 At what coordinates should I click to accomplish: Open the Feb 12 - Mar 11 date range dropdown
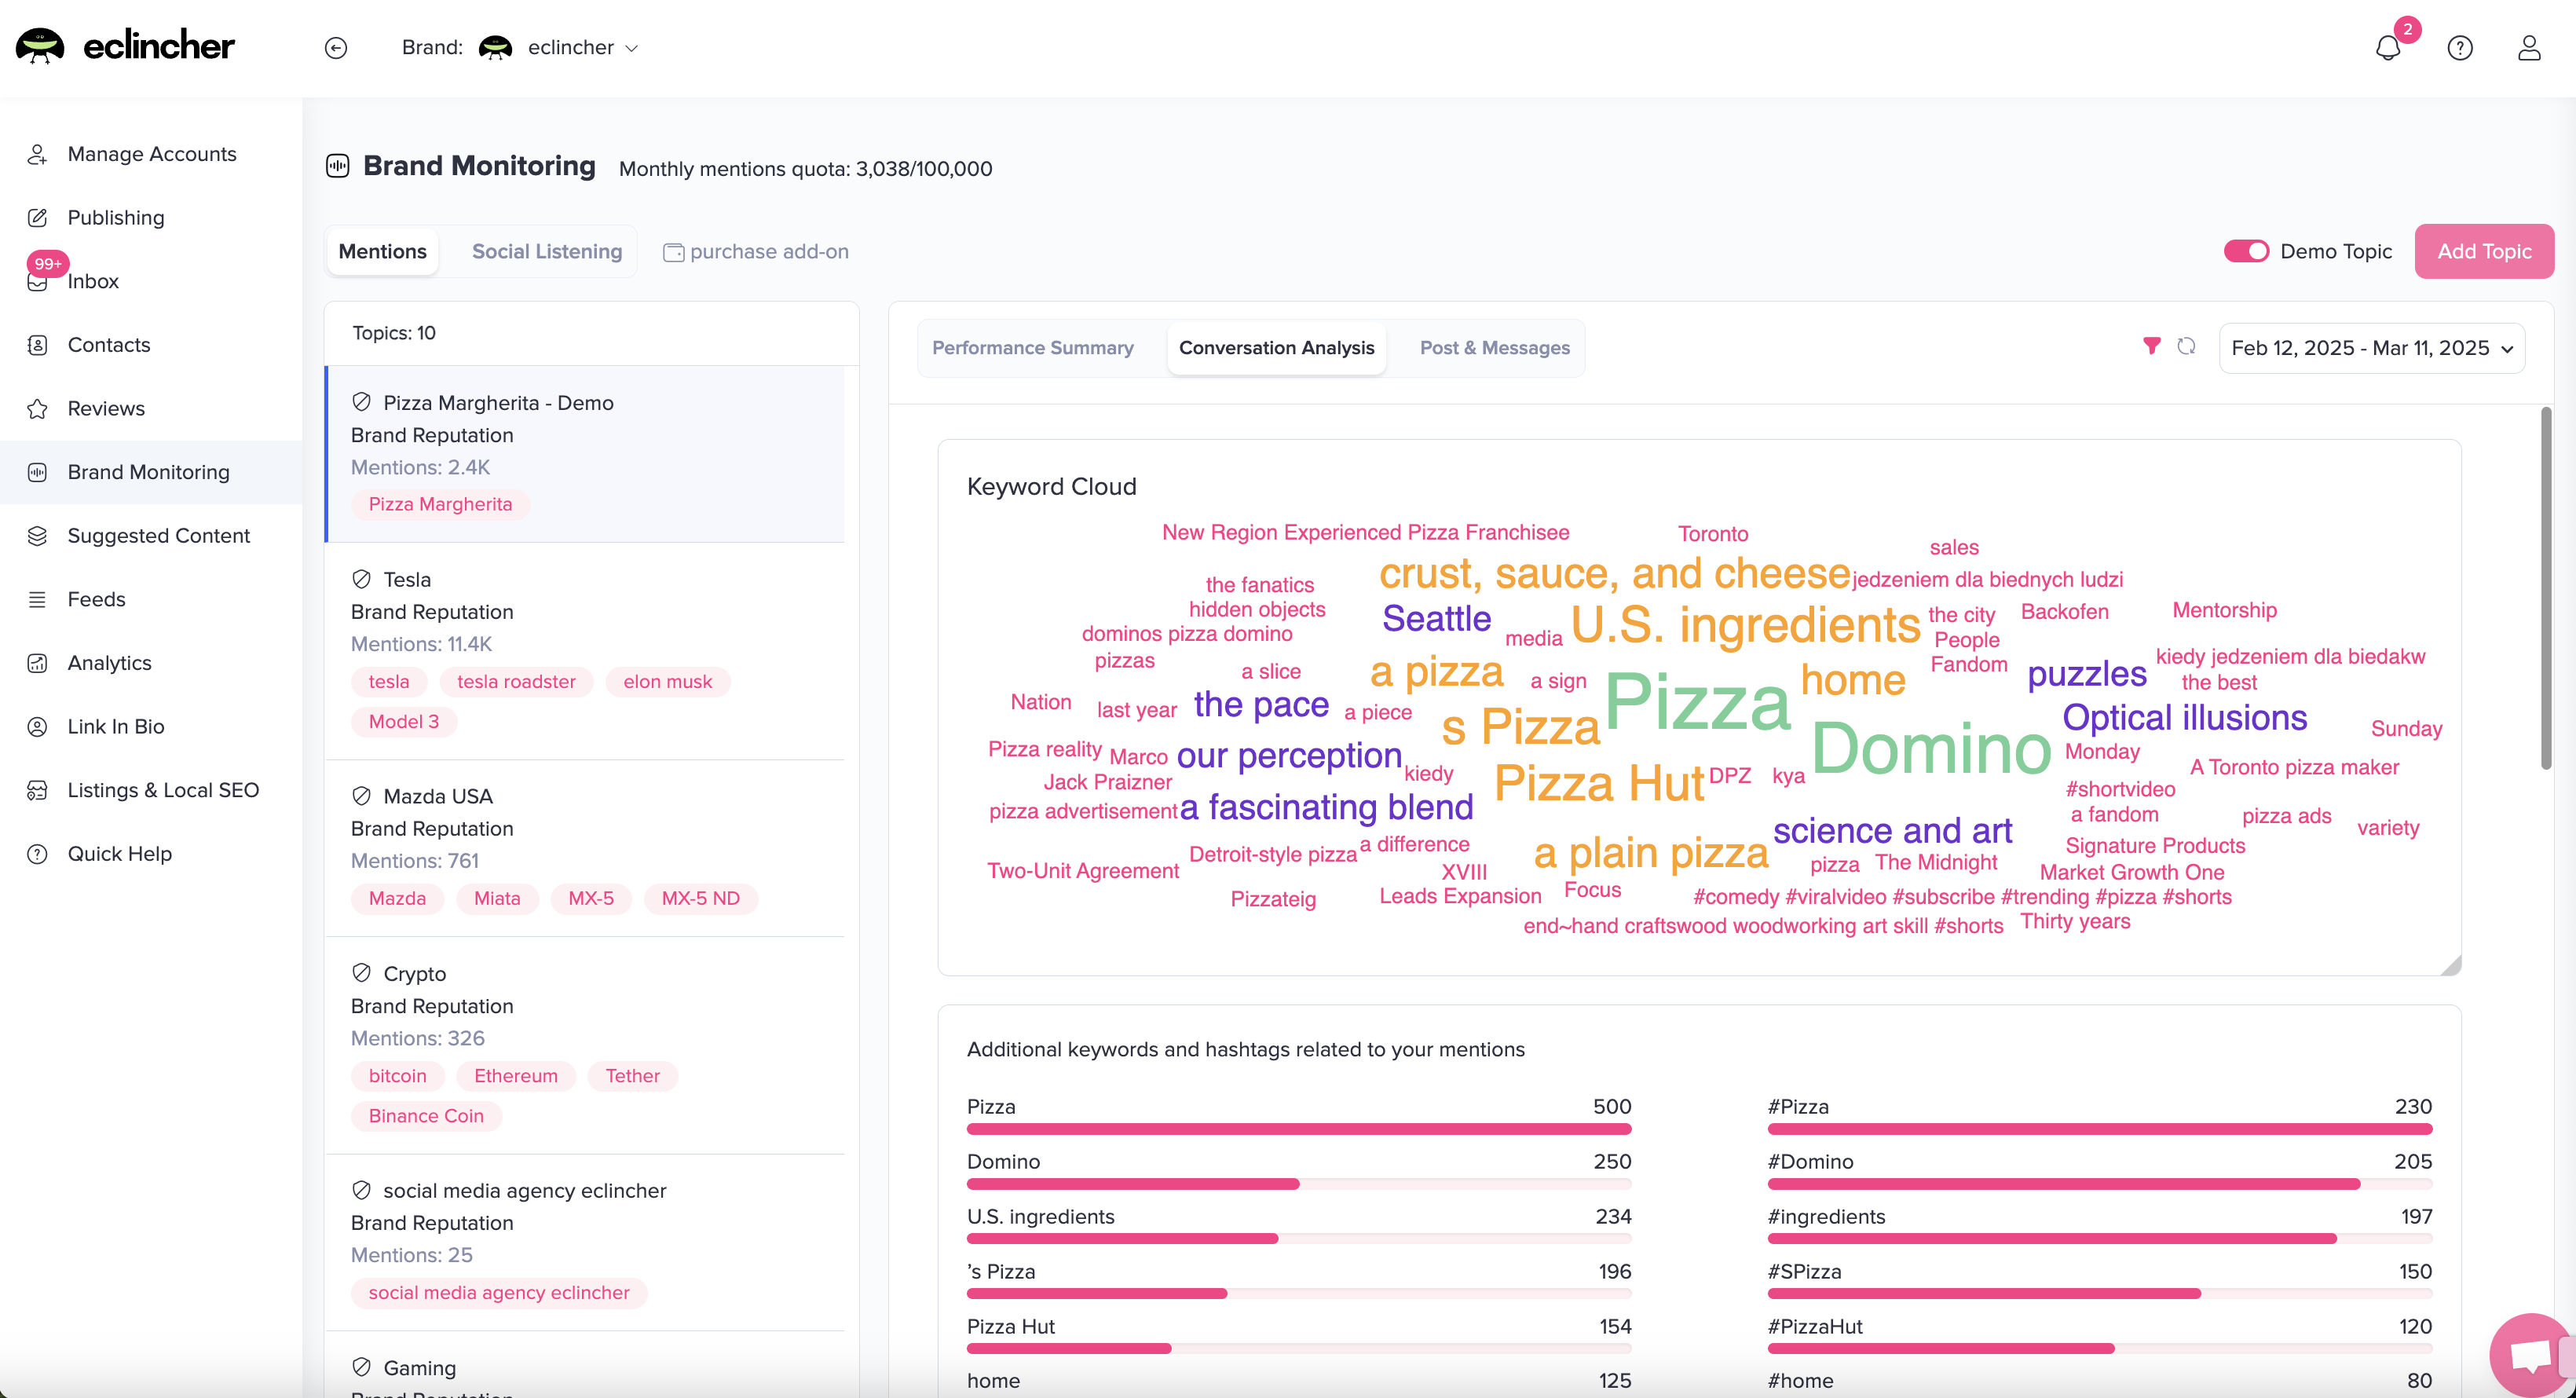[x=2371, y=348]
